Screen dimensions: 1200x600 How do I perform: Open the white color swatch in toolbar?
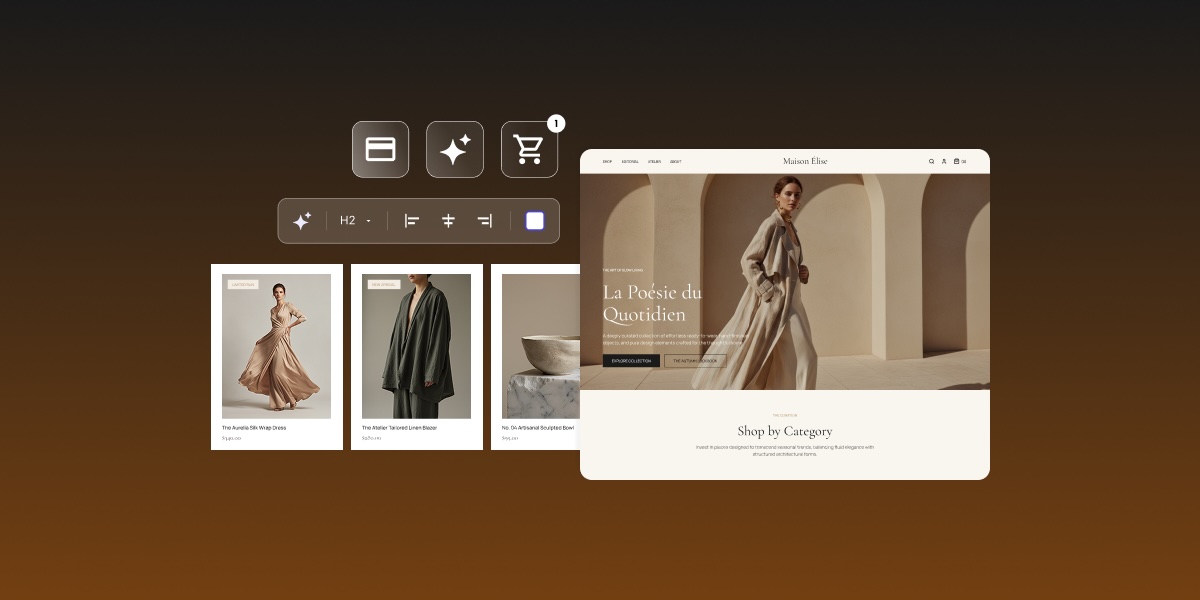click(x=535, y=221)
